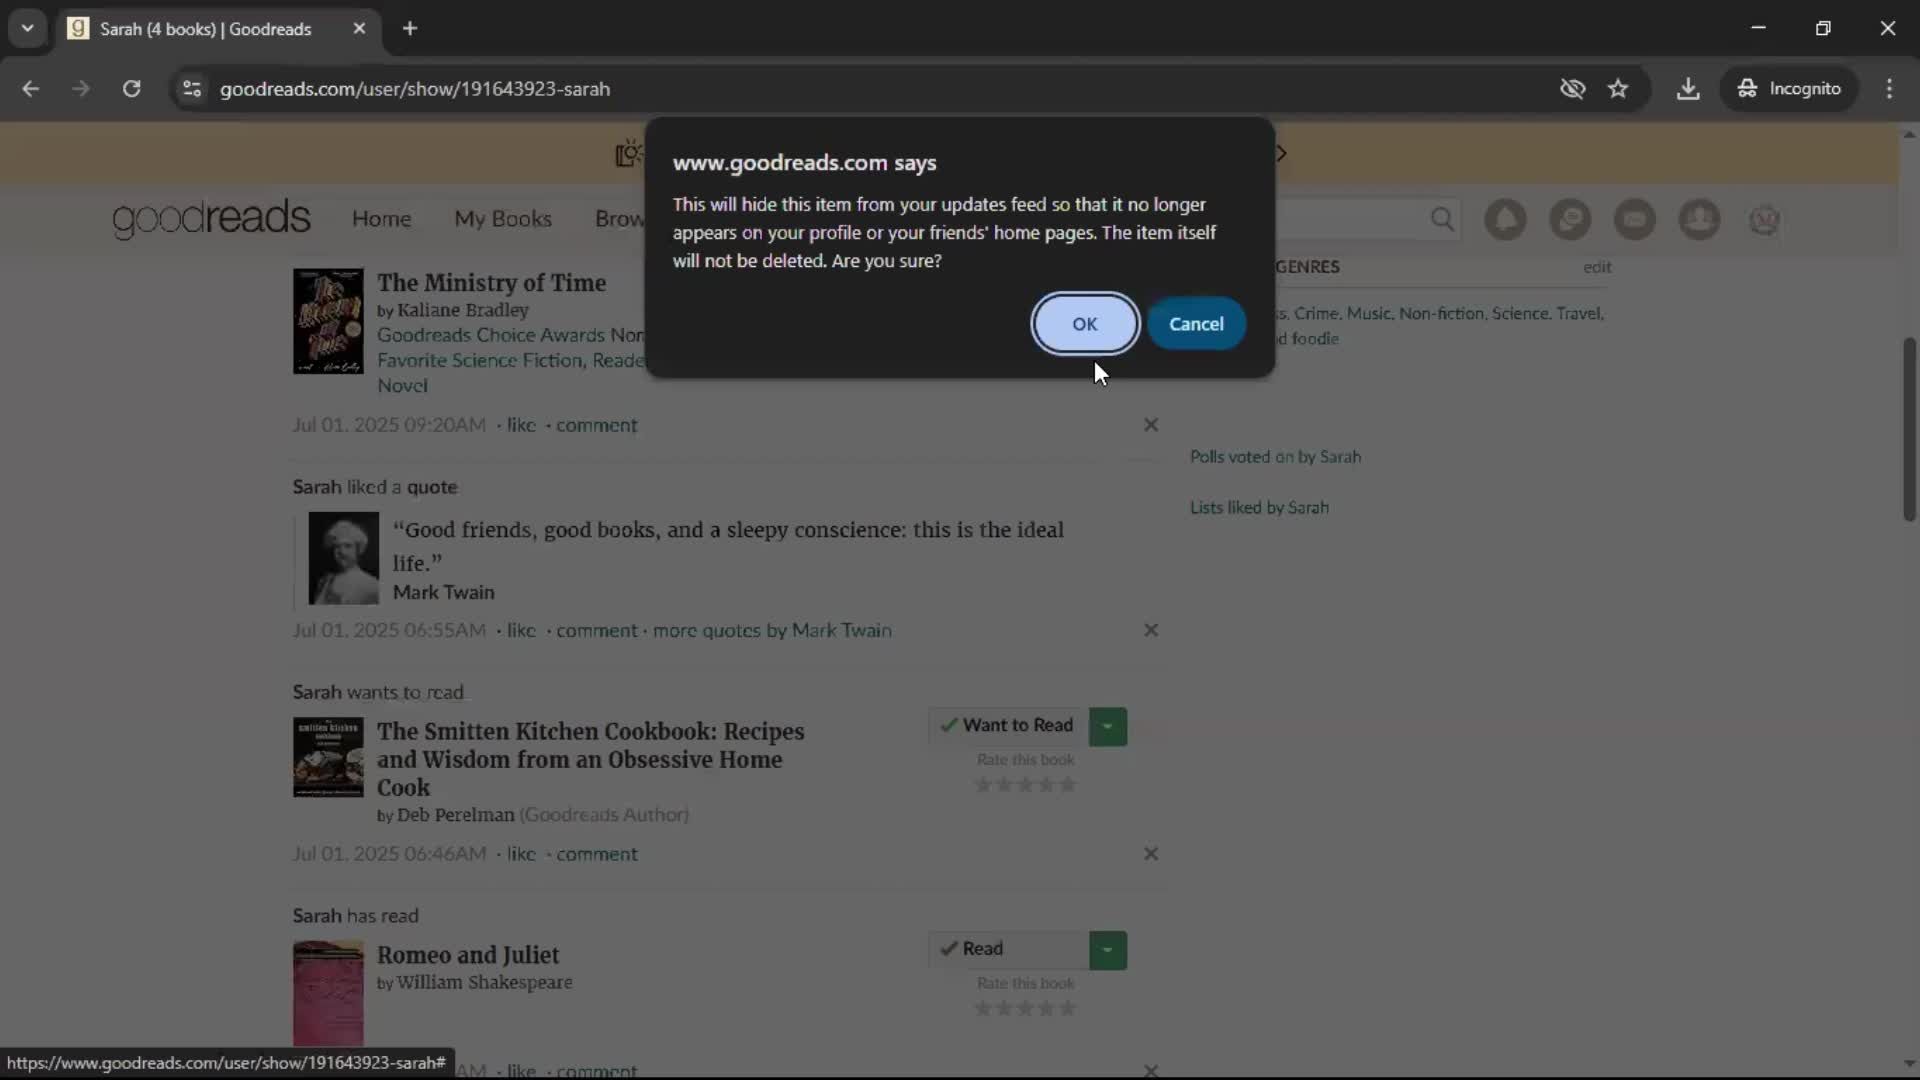Open messages envelope icon
1920x1080 pixels.
1635,219
